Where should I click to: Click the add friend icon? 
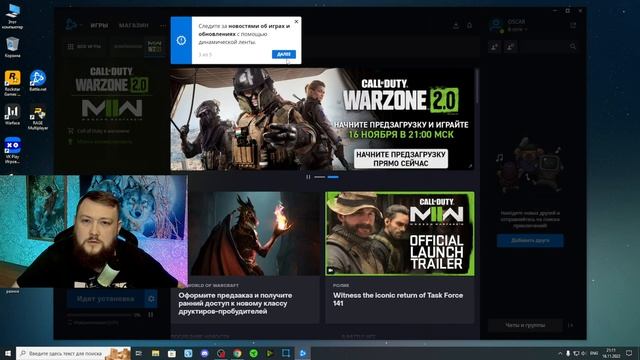click(494, 47)
